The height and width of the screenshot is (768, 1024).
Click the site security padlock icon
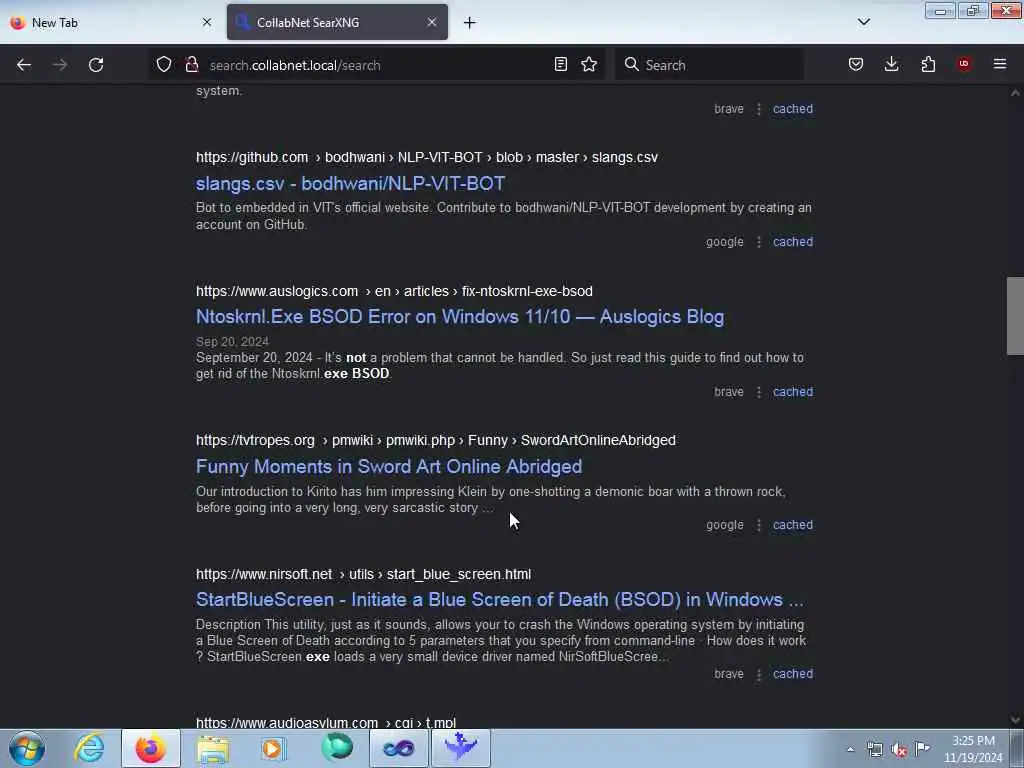[x=191, y=64]
